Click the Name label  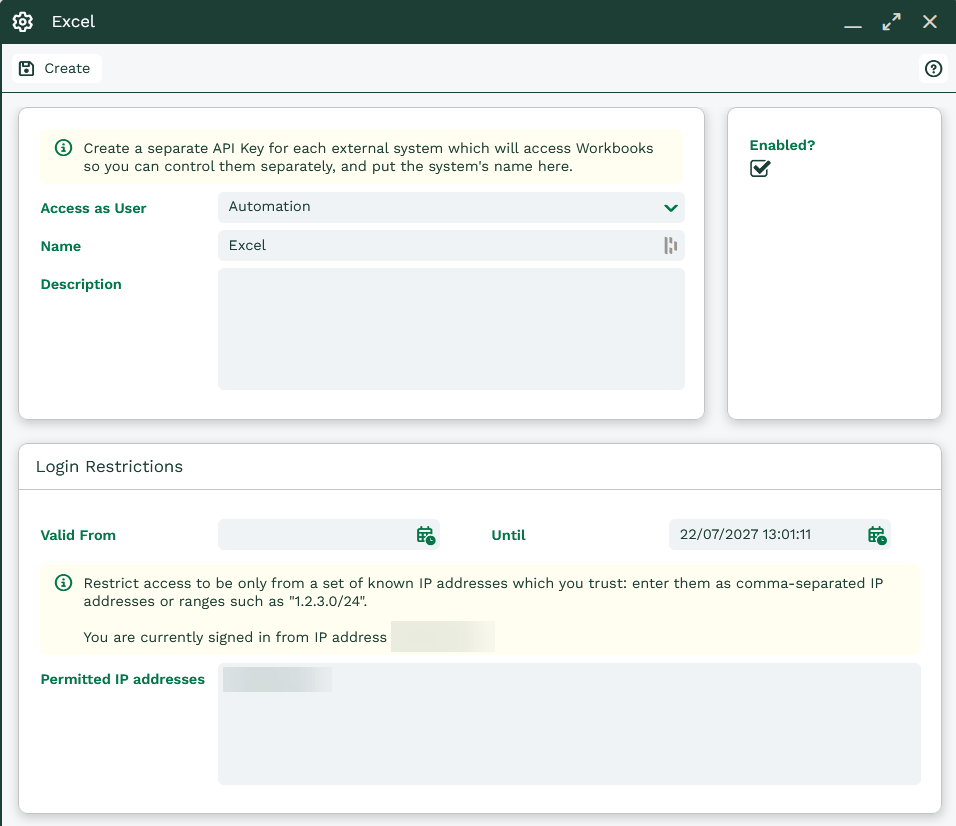[x=61, y=246]
